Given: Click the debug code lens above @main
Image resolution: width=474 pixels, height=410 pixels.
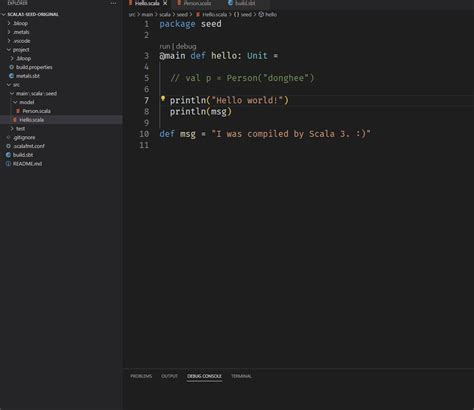Looking at the screenshot, I should [186, 46].
